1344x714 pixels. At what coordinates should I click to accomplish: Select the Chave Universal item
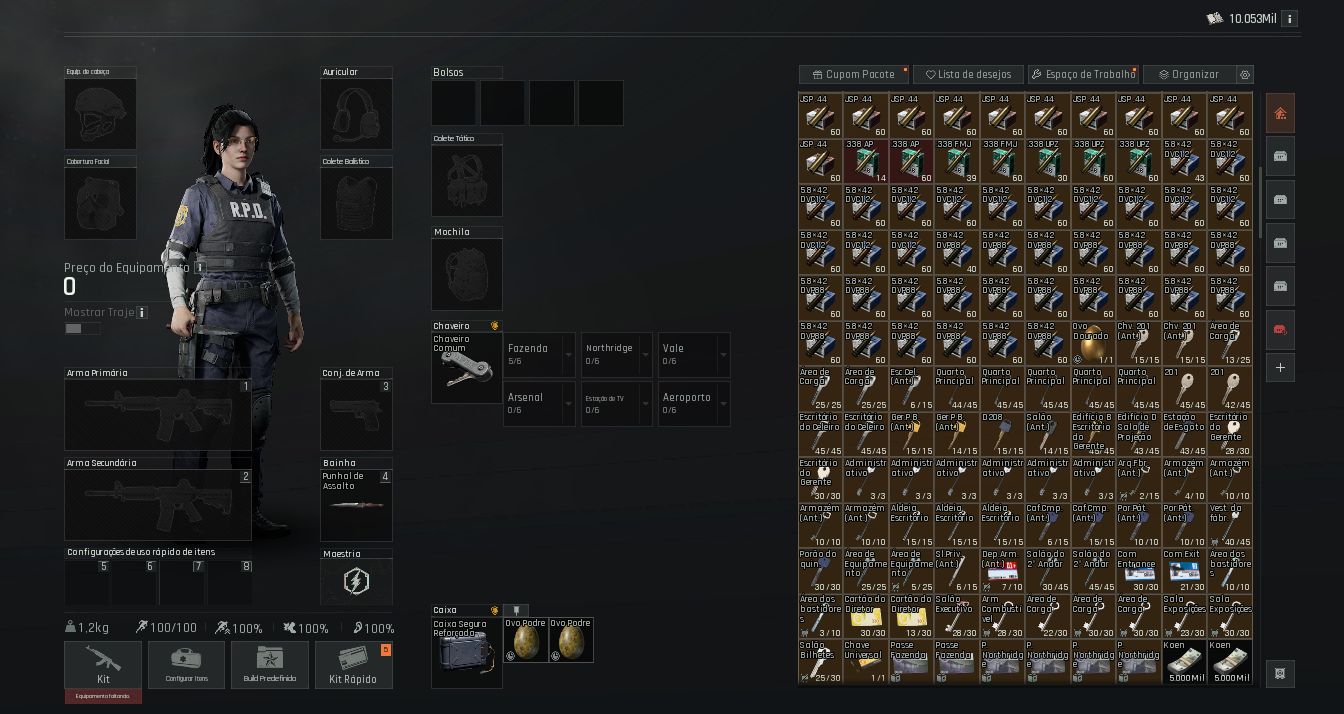[865, 662]
